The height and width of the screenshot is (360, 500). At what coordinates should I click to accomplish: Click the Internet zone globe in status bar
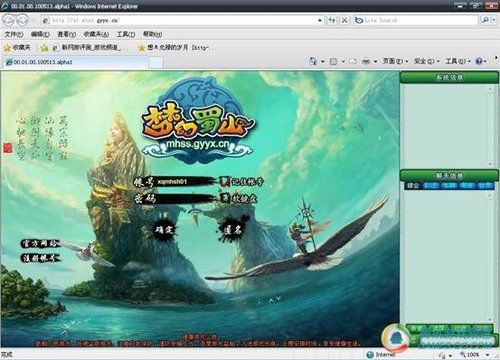tap(369, 355)
